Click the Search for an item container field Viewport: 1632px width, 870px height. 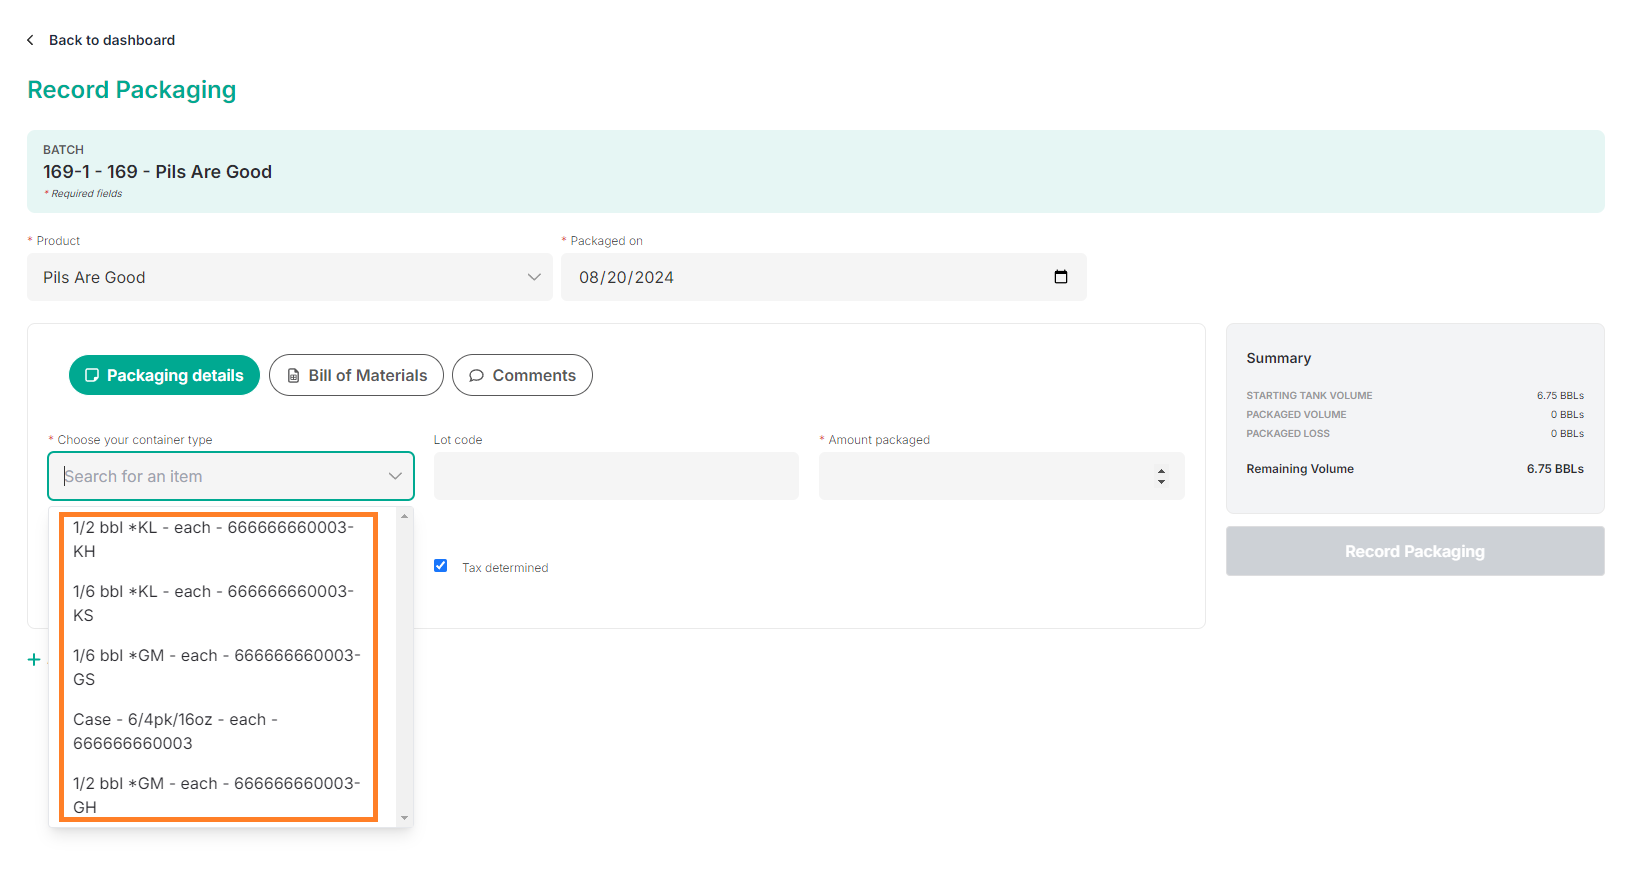coord(231,476)
